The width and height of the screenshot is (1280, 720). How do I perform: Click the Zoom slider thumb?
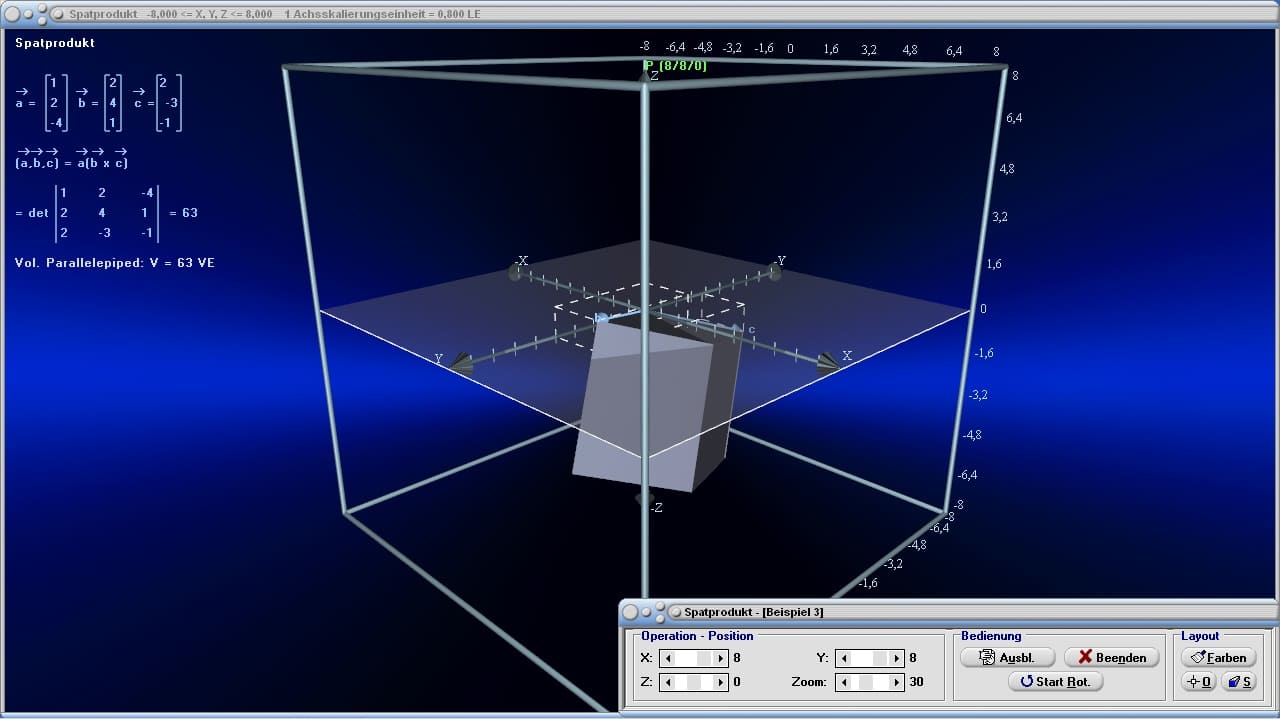[866, 682]
